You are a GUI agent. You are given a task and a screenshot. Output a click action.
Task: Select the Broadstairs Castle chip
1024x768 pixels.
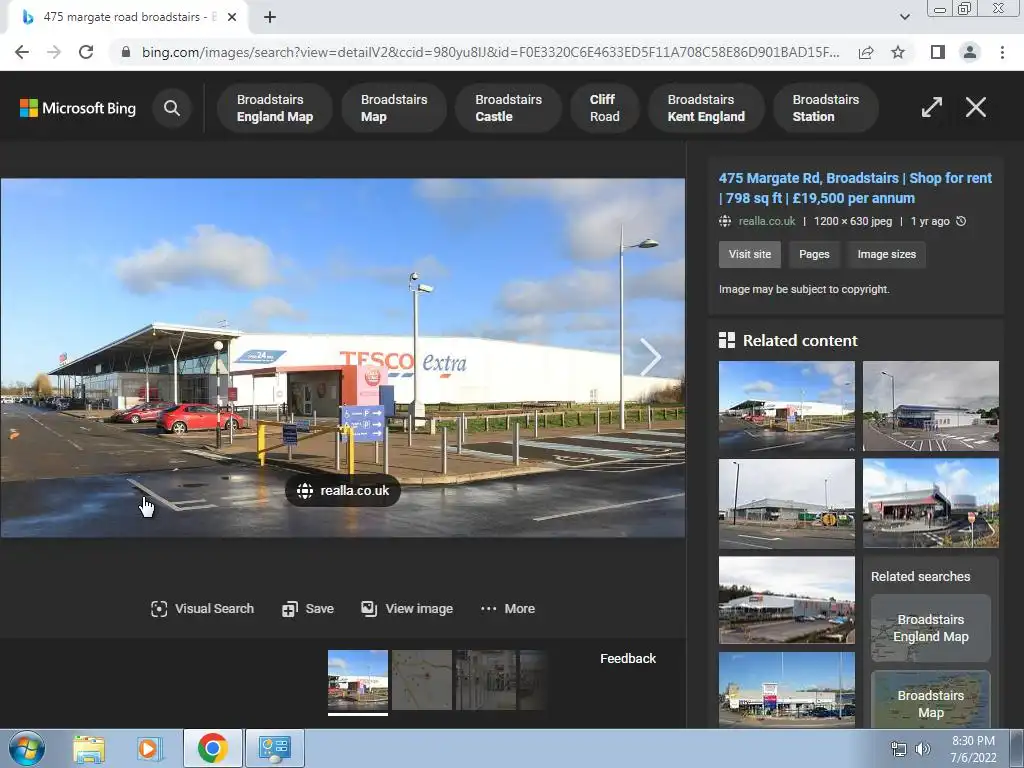click(x=508, y=108)
